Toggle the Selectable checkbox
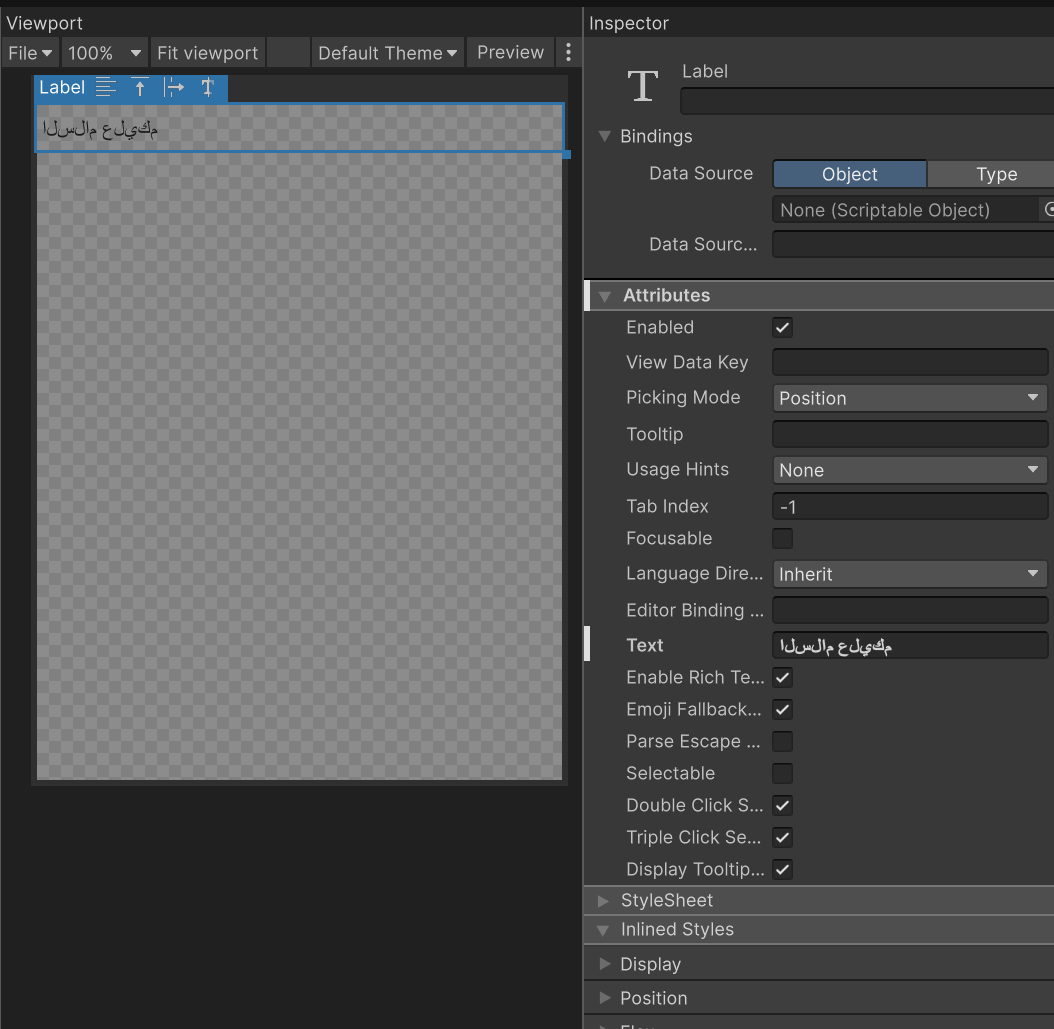 point(782,774)
